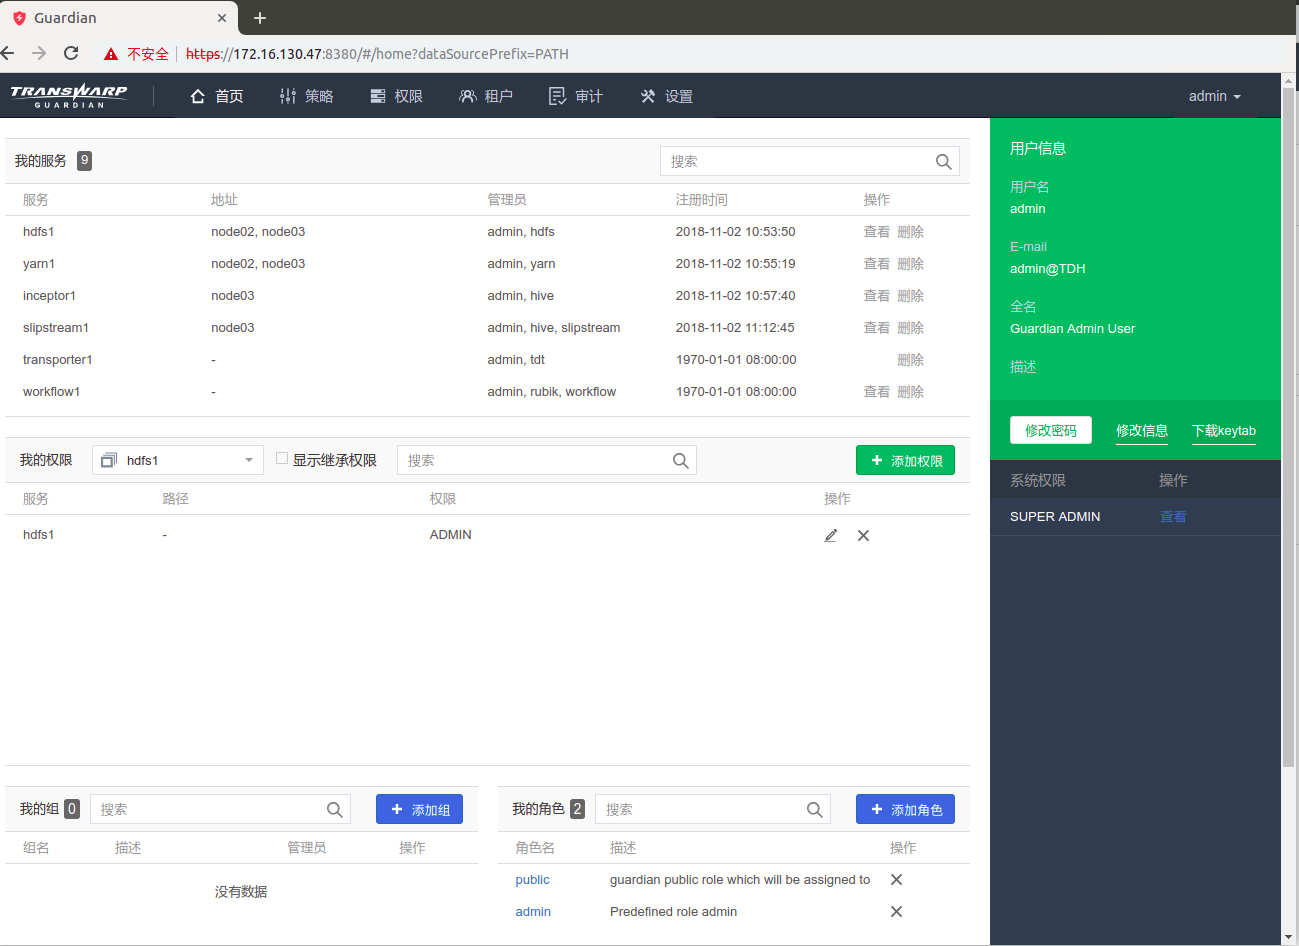Select the transporter1 service name
This screenshot has width=1299, height=946.
[x=58, y=360]
